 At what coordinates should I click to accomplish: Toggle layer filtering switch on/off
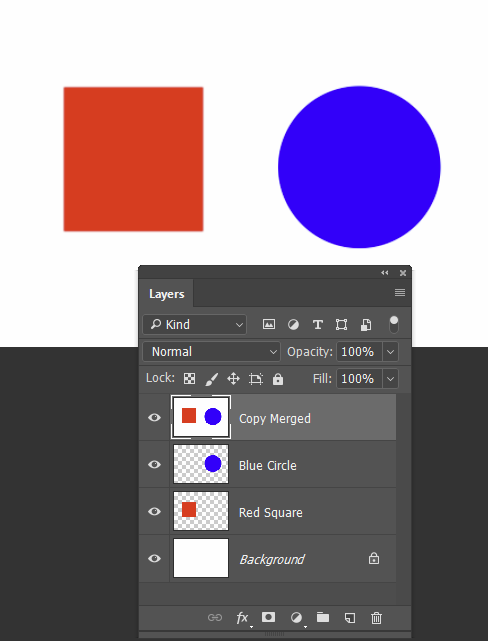coord(394,325)
